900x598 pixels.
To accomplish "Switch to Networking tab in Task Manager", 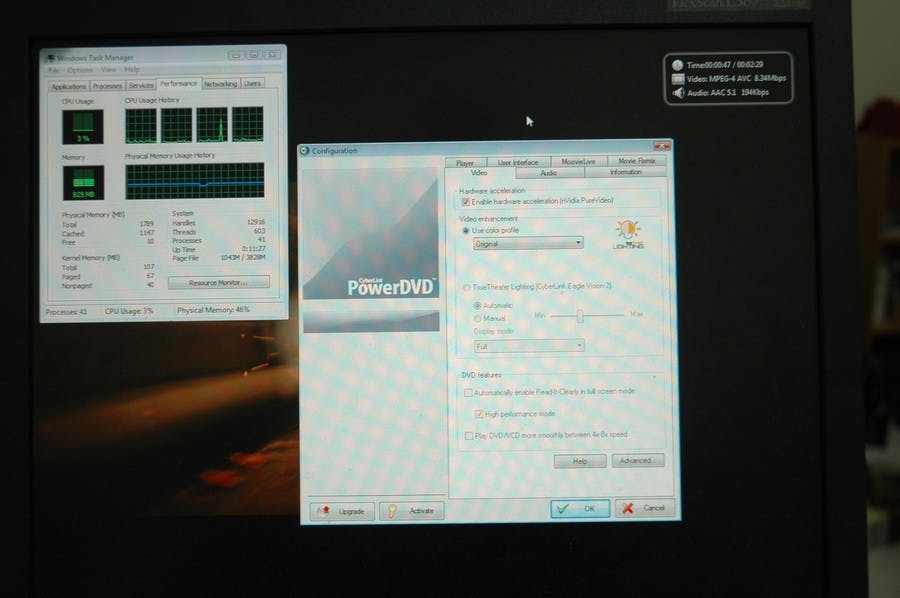I will (x=220, y=84).
